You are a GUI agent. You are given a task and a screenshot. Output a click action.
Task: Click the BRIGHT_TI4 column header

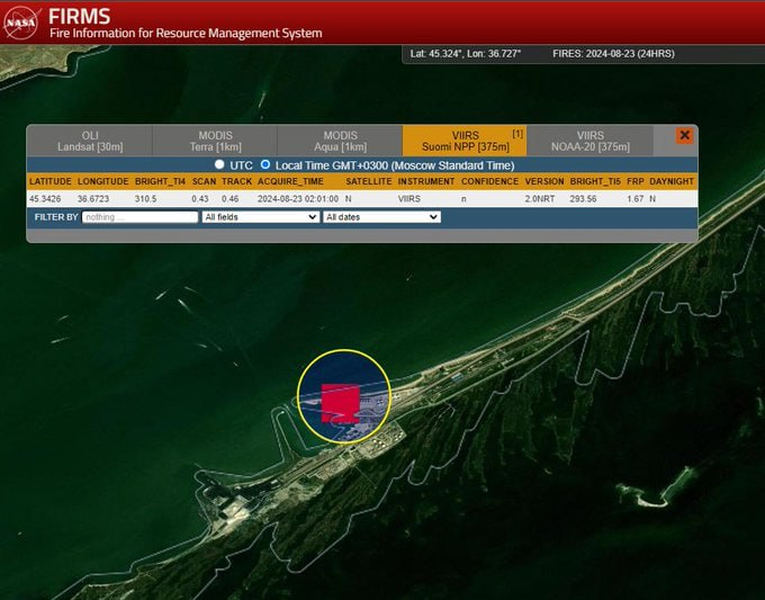160,182
